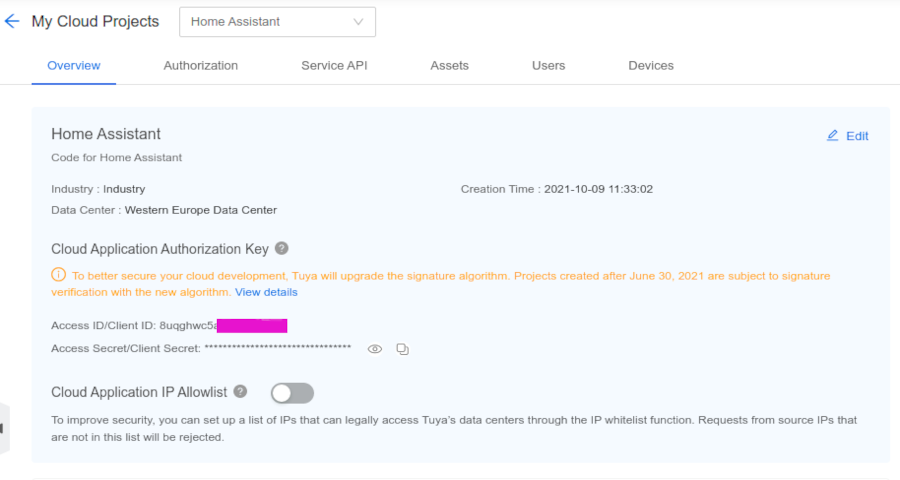Click the Access ID value 8uqghwc5
Screen dimensions: 900x480
coord(188,326)
